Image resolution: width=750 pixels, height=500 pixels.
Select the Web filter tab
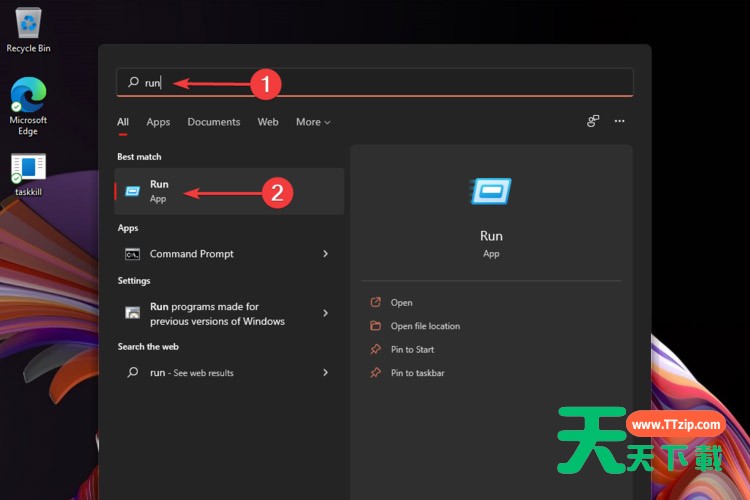click(268, 122)
